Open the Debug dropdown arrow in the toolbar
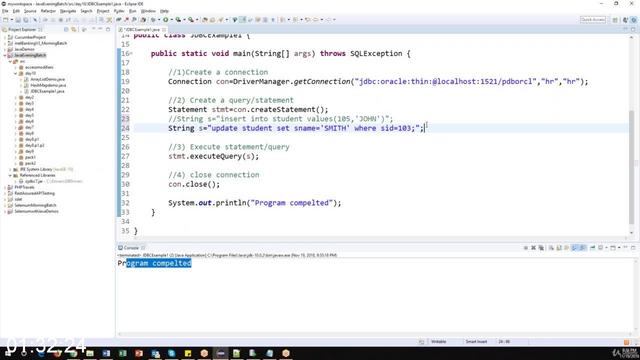The height and width of the screenshot is (360, 640). coord(159,20)
